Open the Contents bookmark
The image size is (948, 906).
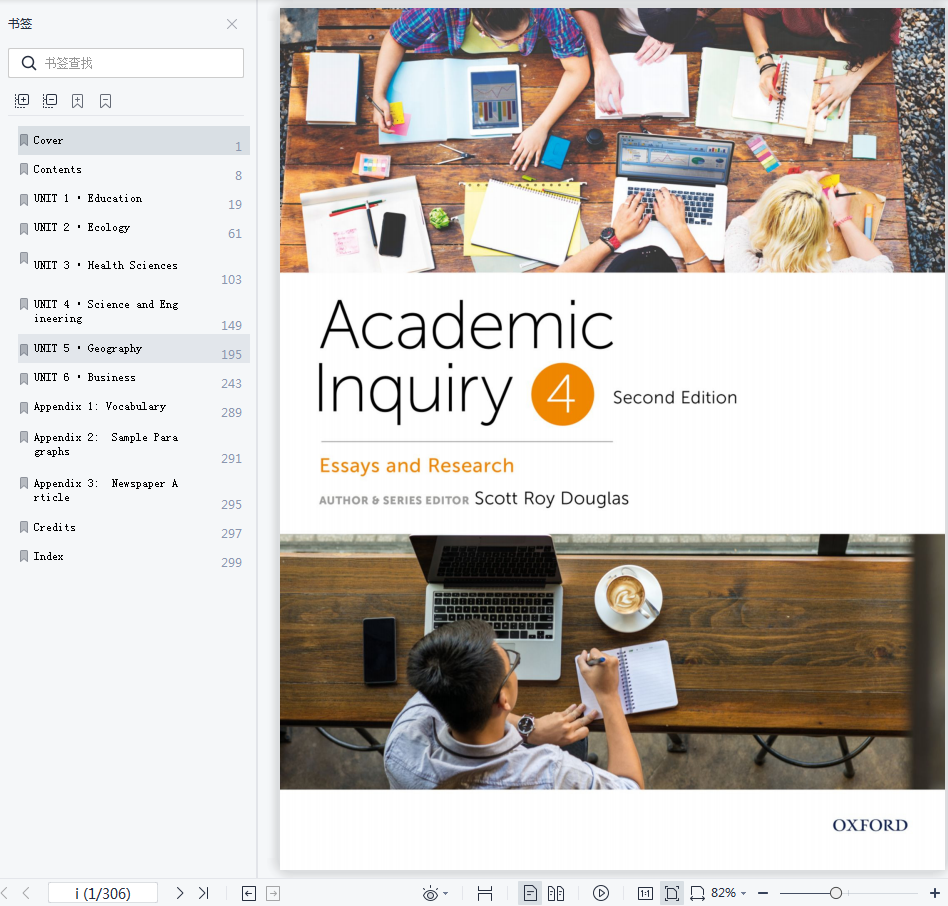[x=134, y=170]
